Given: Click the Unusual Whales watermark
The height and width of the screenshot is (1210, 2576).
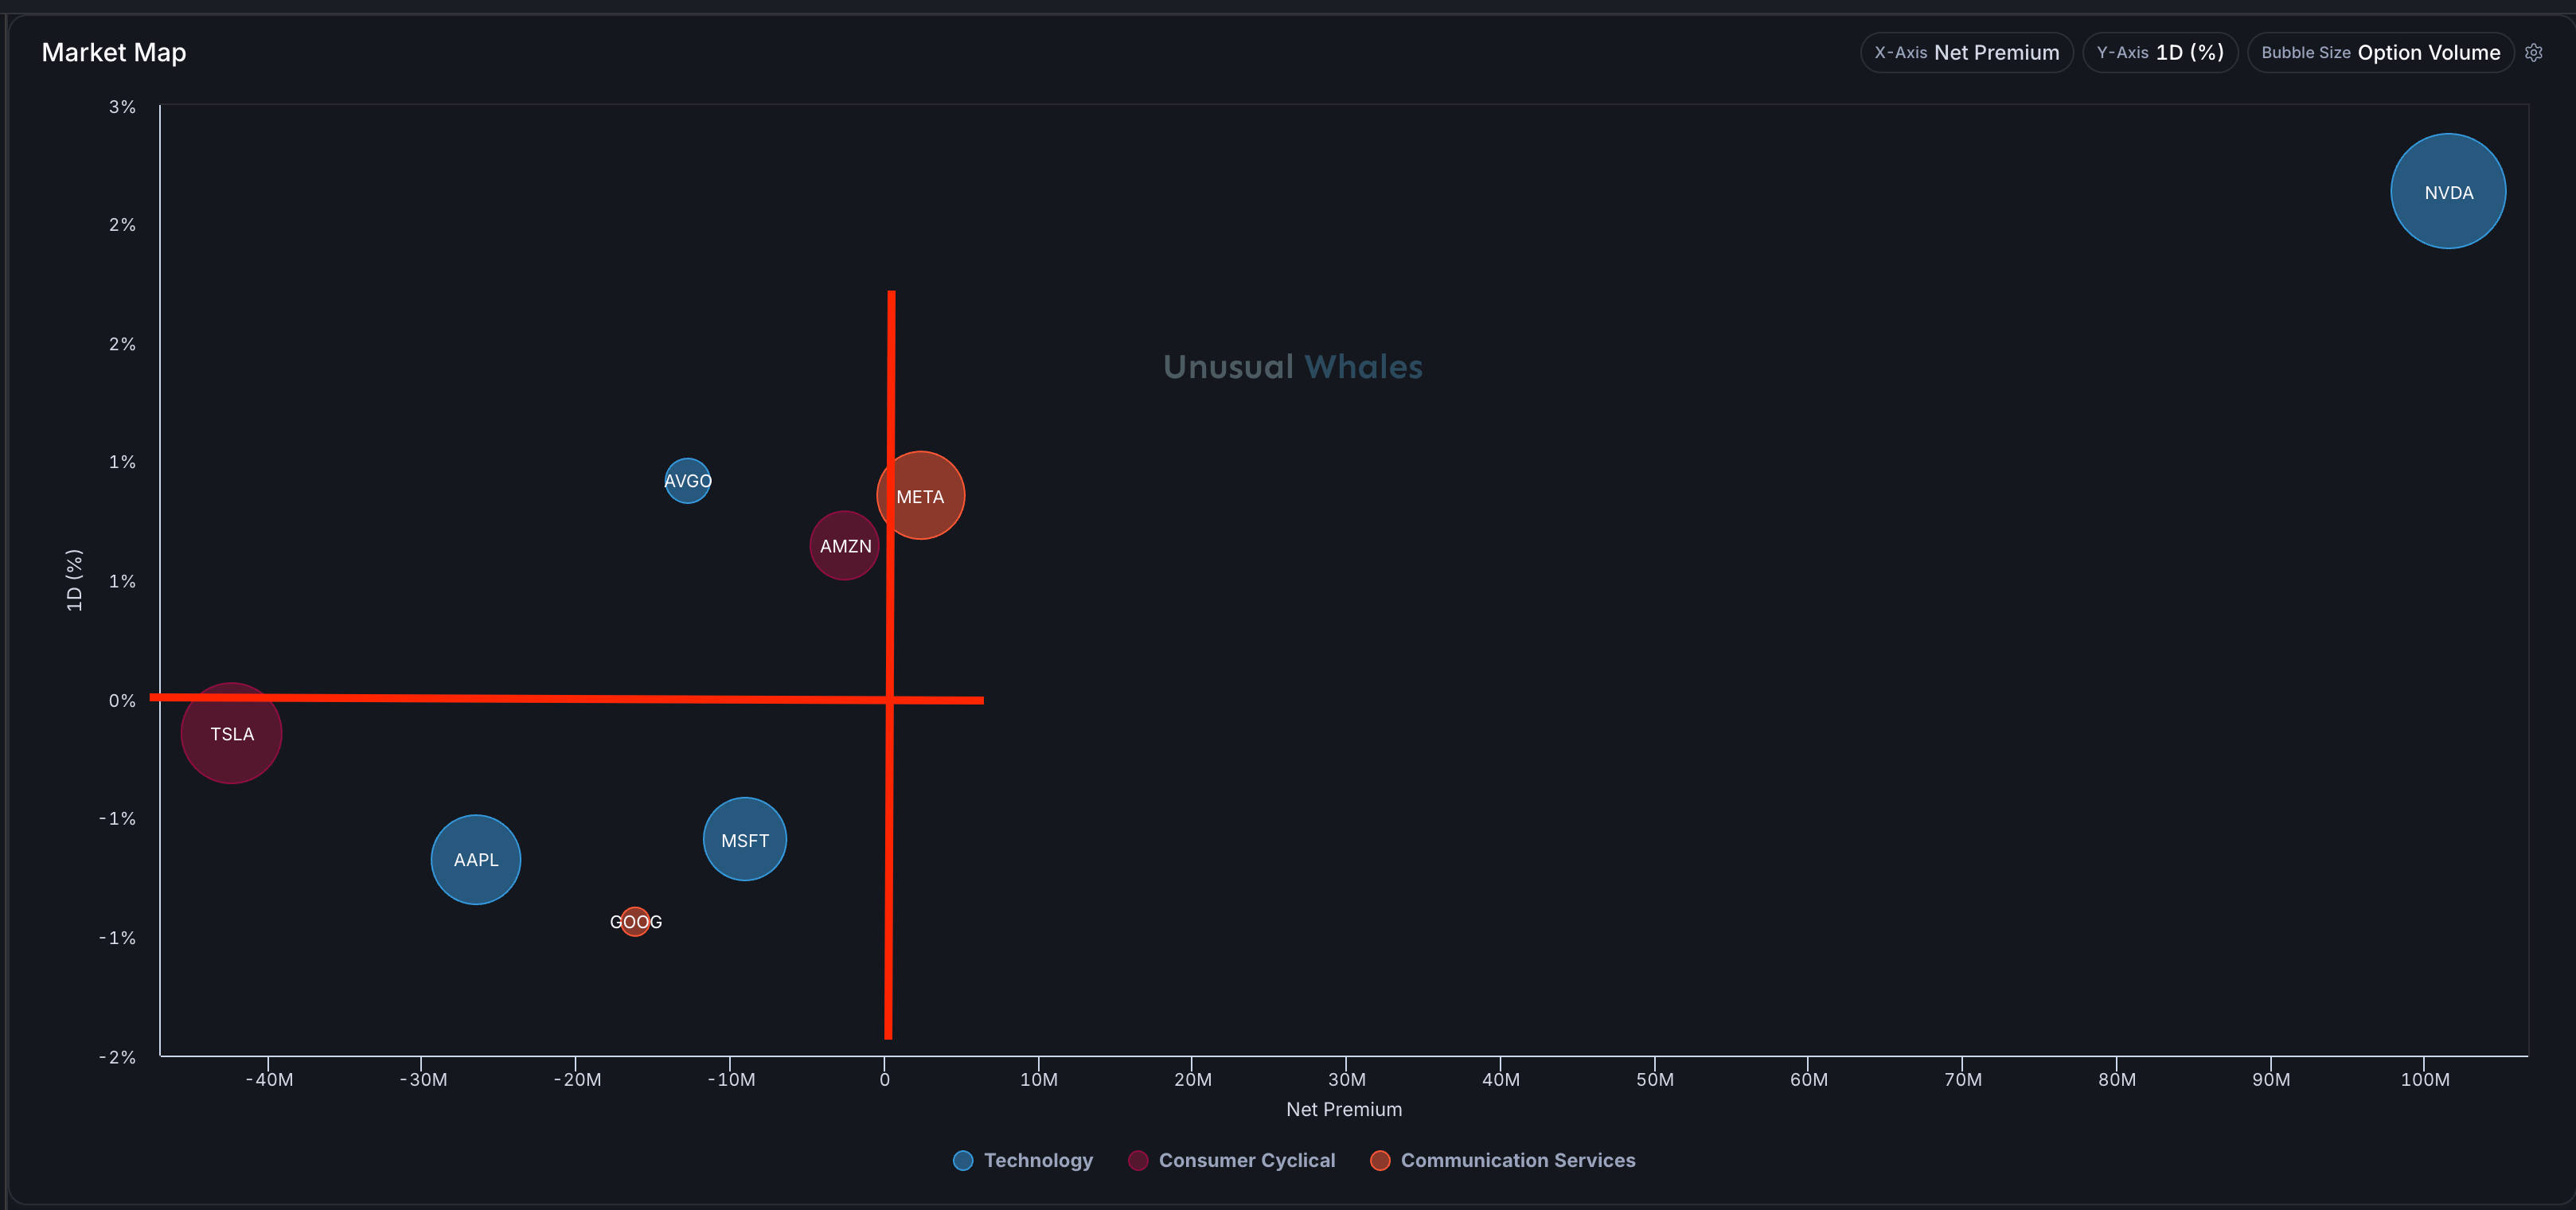Looking at the screenshot, I should point(1292,367).
